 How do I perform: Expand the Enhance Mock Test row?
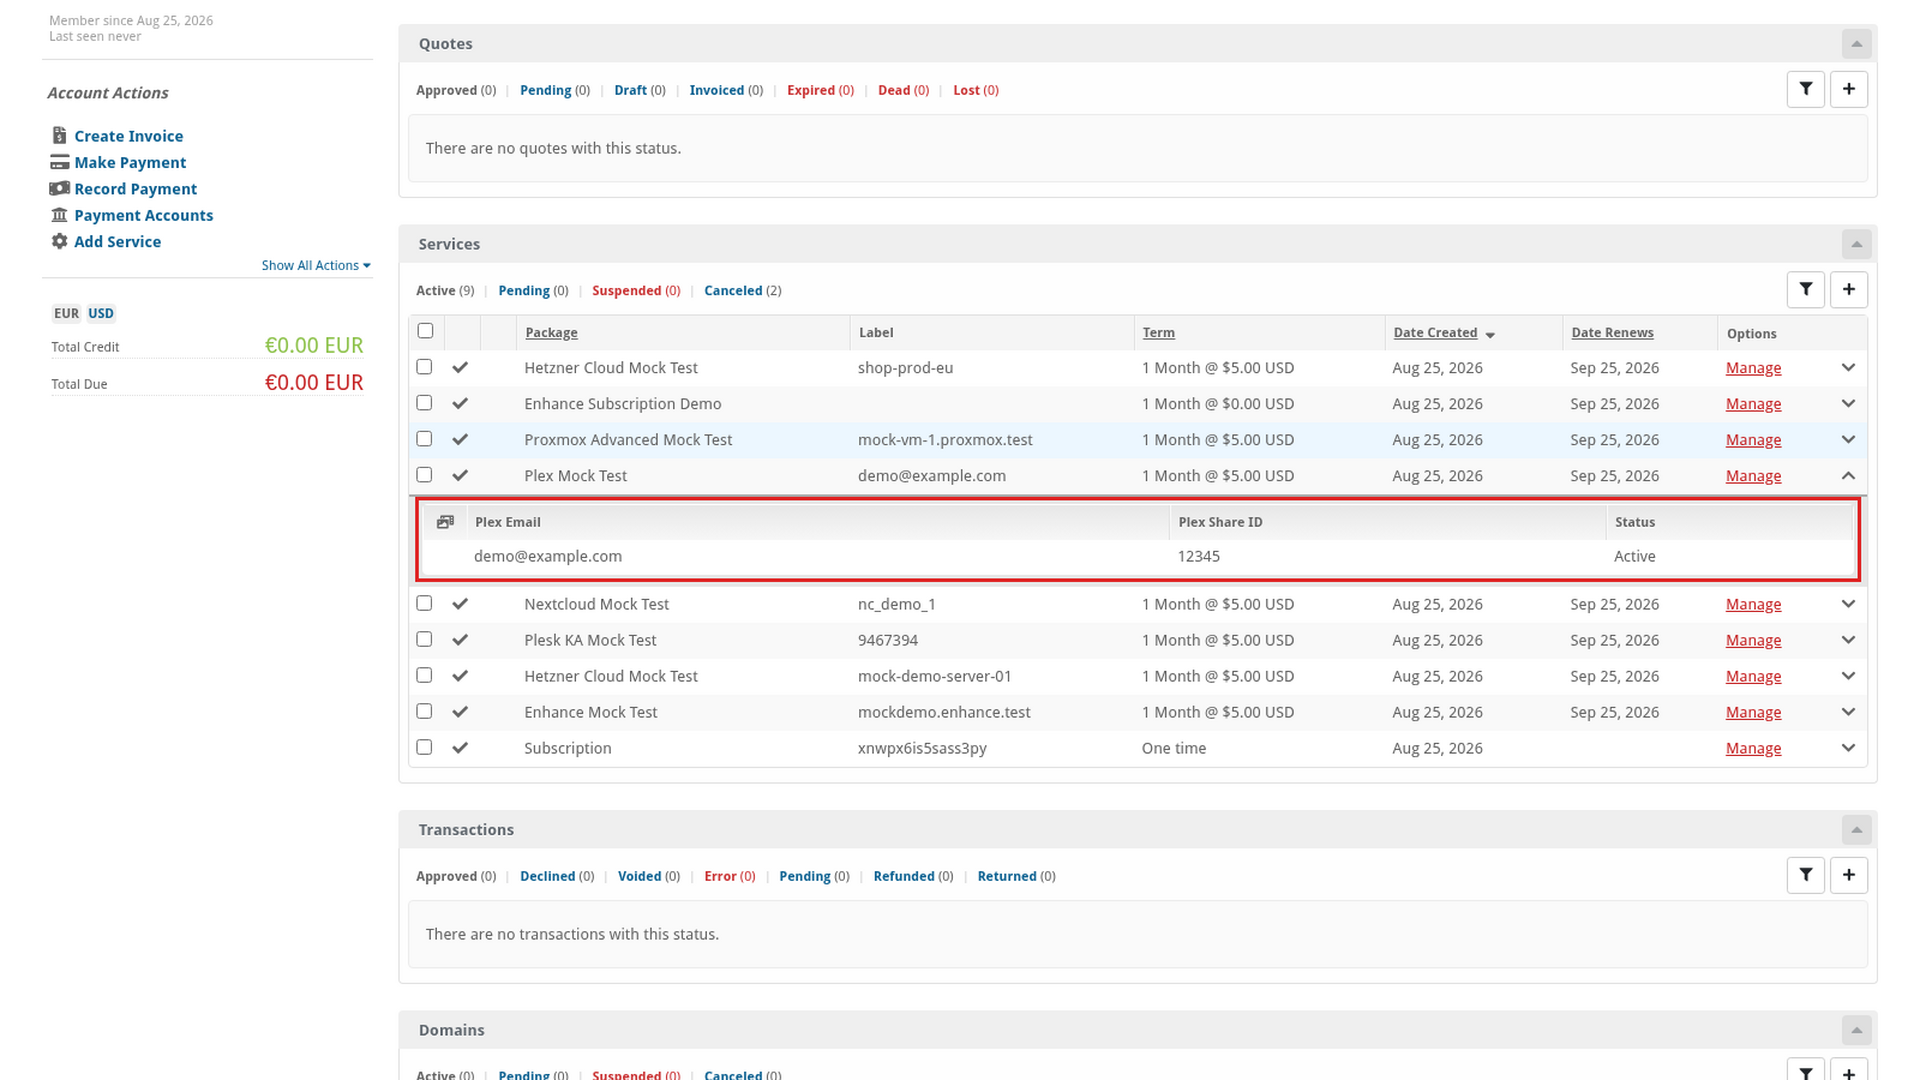coord(1848,712)
